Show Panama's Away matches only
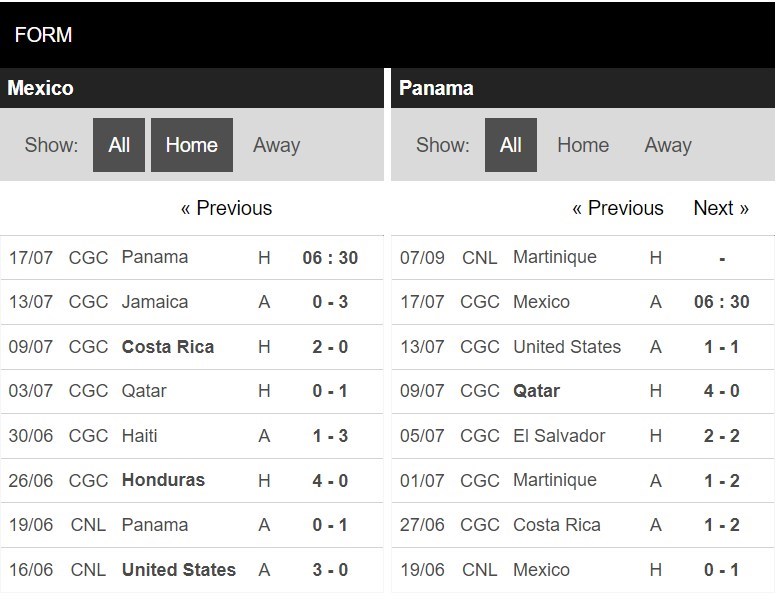This screenshot has height=610, width=776. (668, 145)
